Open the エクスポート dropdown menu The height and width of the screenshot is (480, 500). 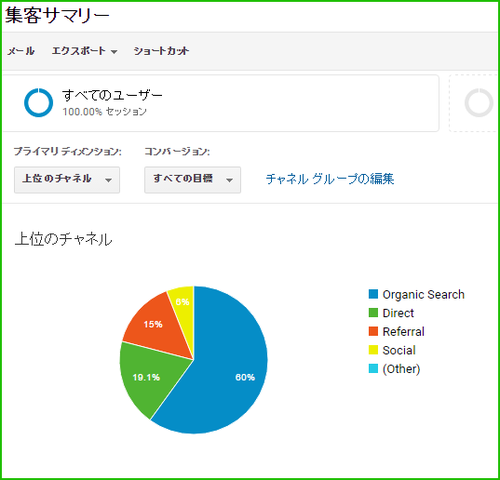pos(84,51)
